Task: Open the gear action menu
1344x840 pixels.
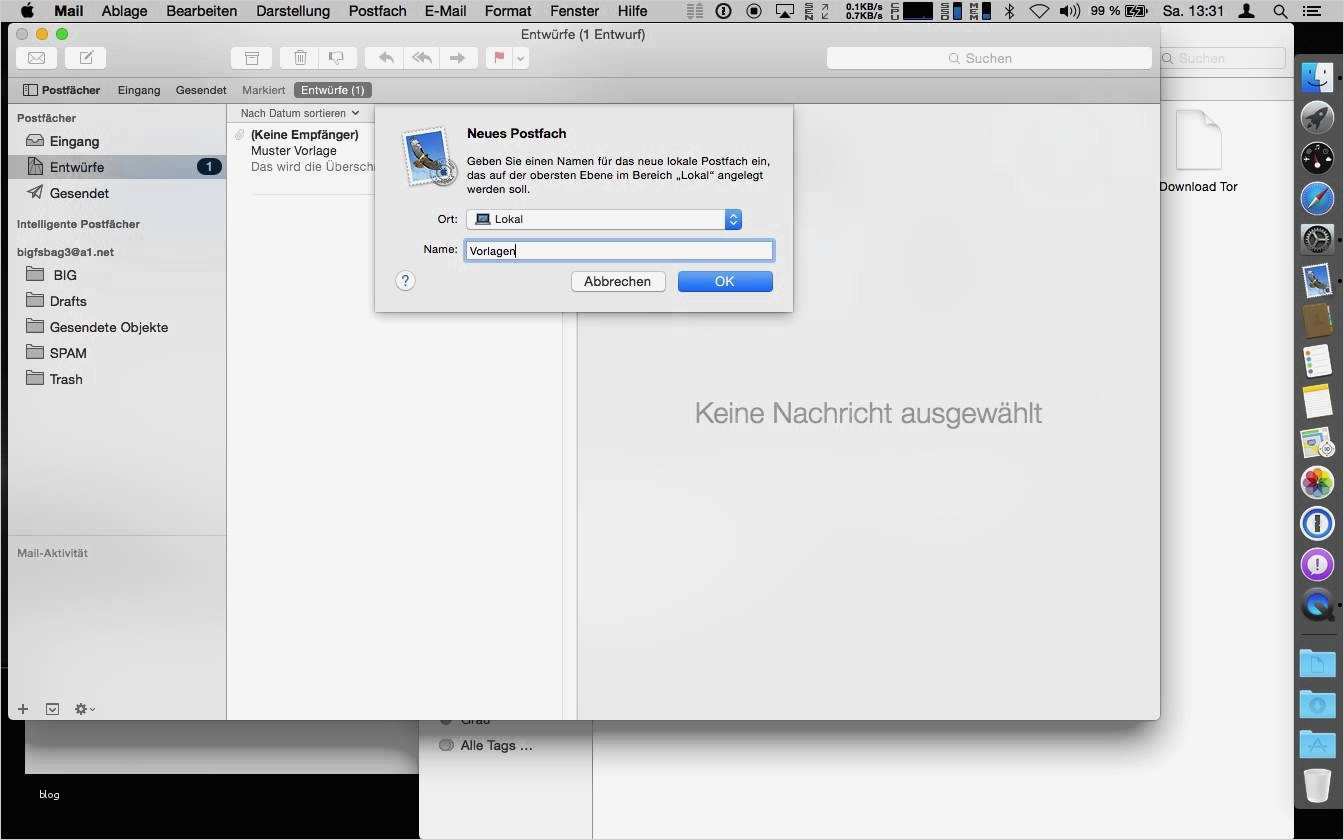Action: click(85, 709)
